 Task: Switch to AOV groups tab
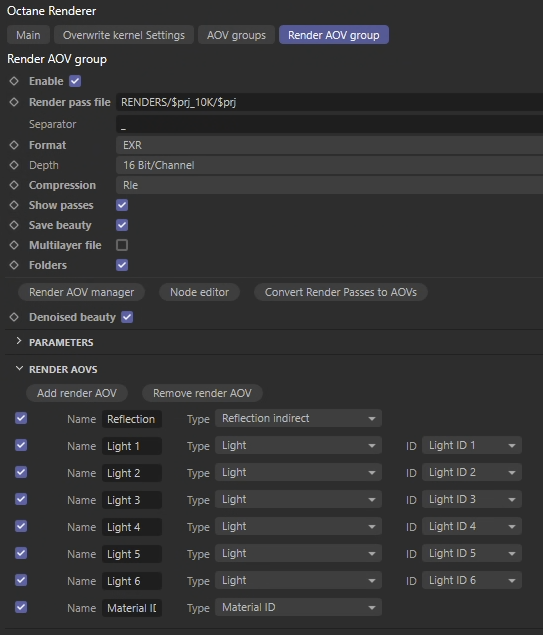click(236, 35)
